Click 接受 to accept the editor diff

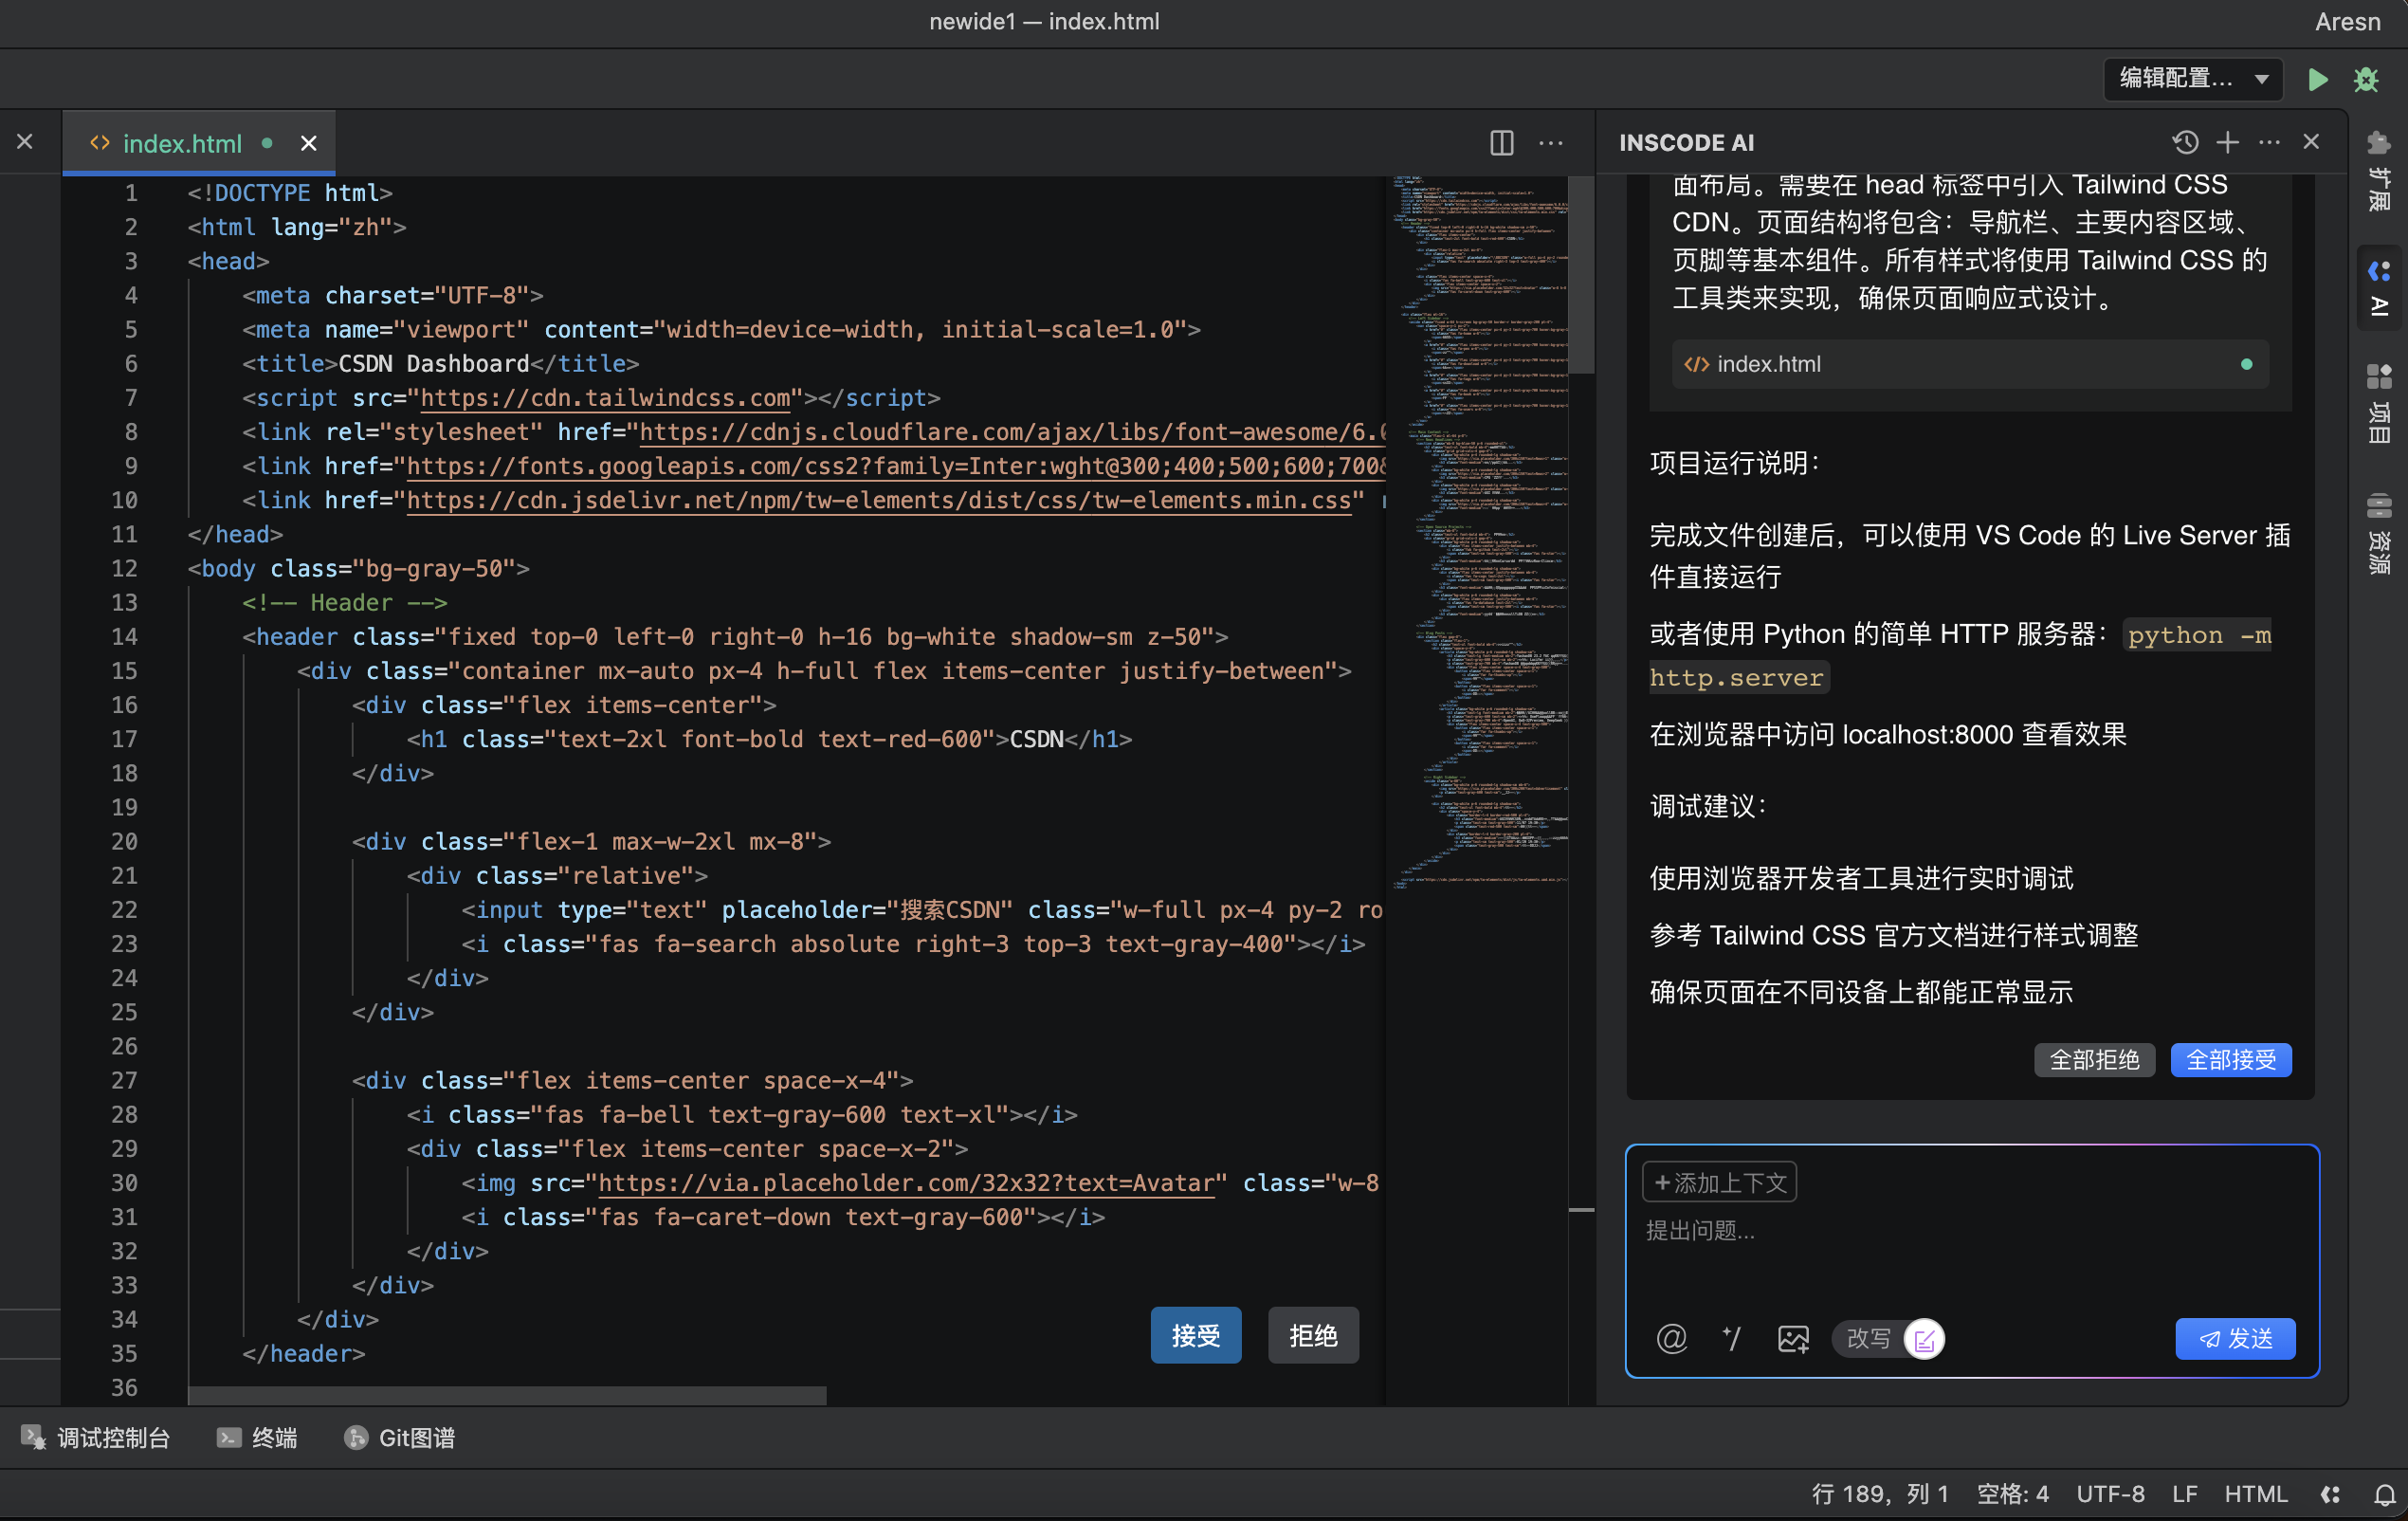pos(1195,1335)
